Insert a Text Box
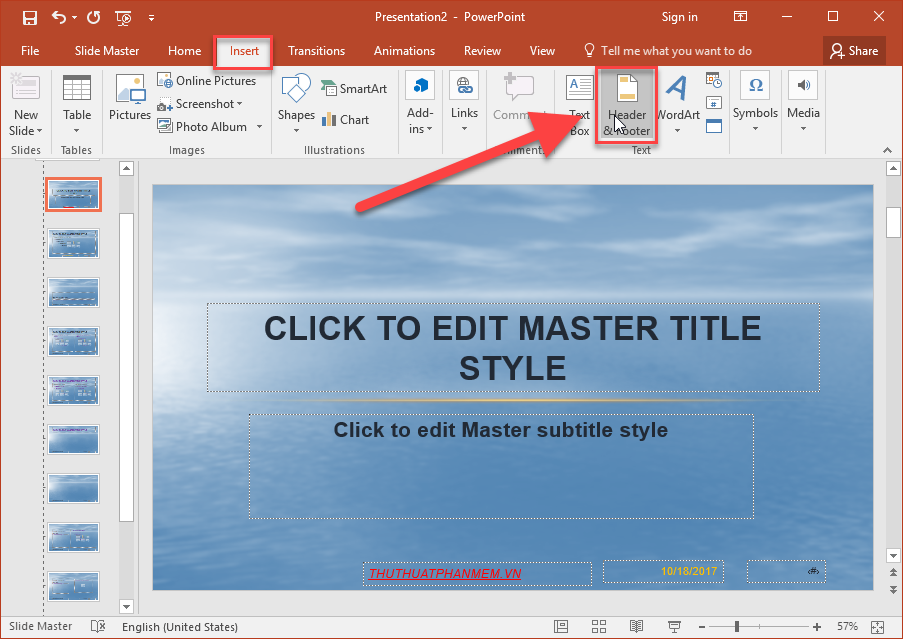 point(579,105)
